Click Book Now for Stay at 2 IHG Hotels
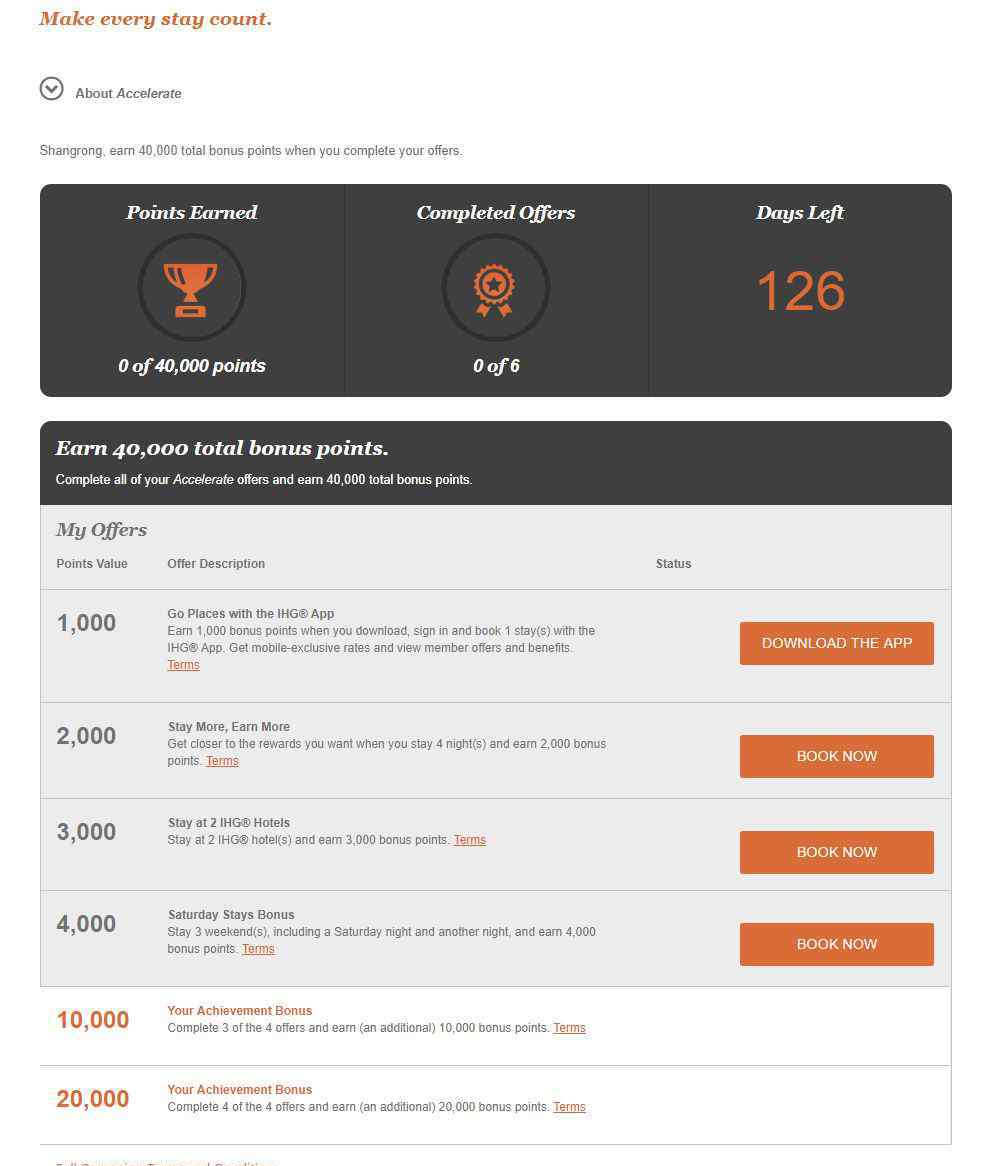 click(x=836, y=852)
